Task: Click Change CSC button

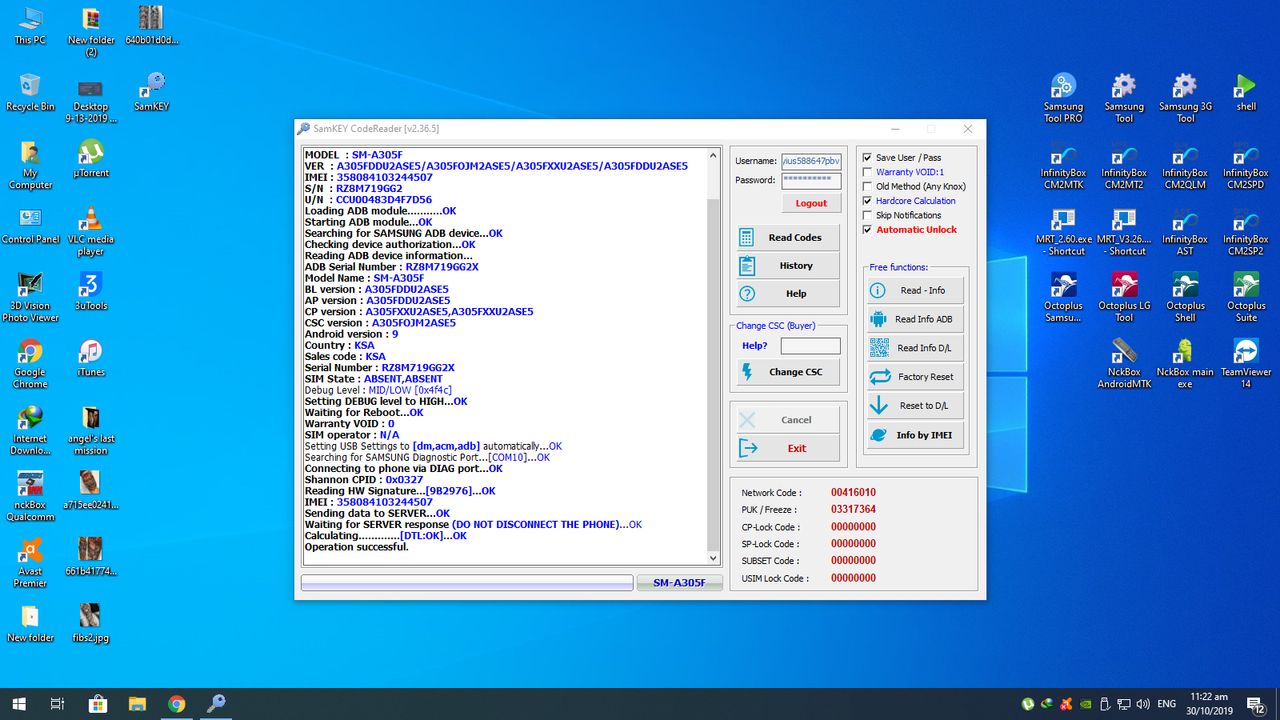Action: coord(786,372)
